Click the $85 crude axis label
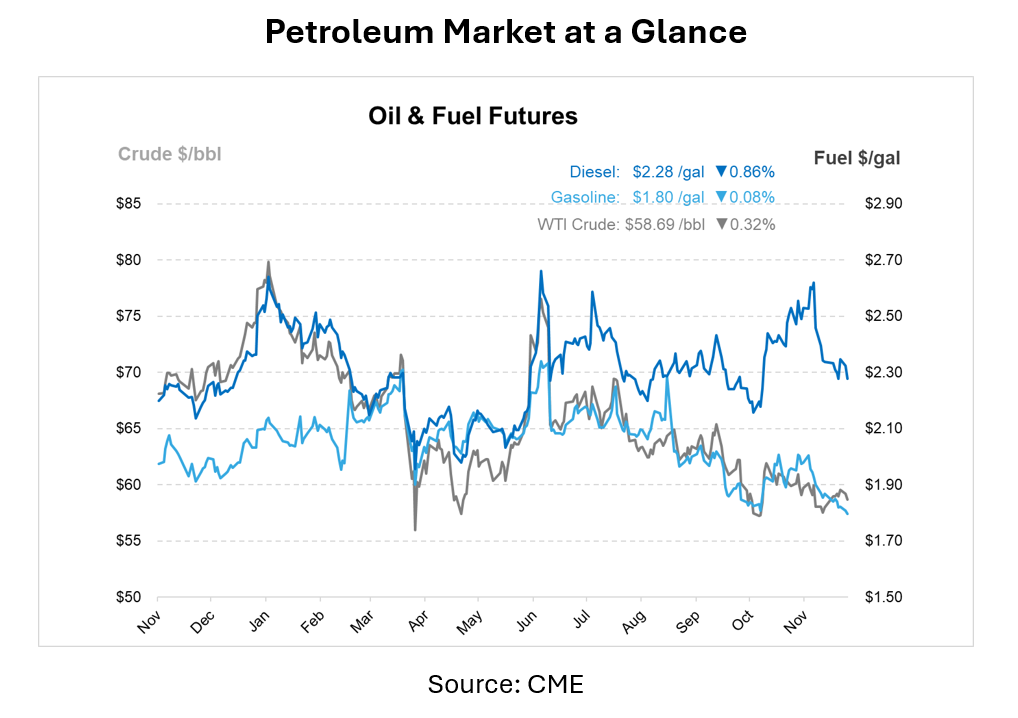1018x718 pixels. tap(129, 204)
